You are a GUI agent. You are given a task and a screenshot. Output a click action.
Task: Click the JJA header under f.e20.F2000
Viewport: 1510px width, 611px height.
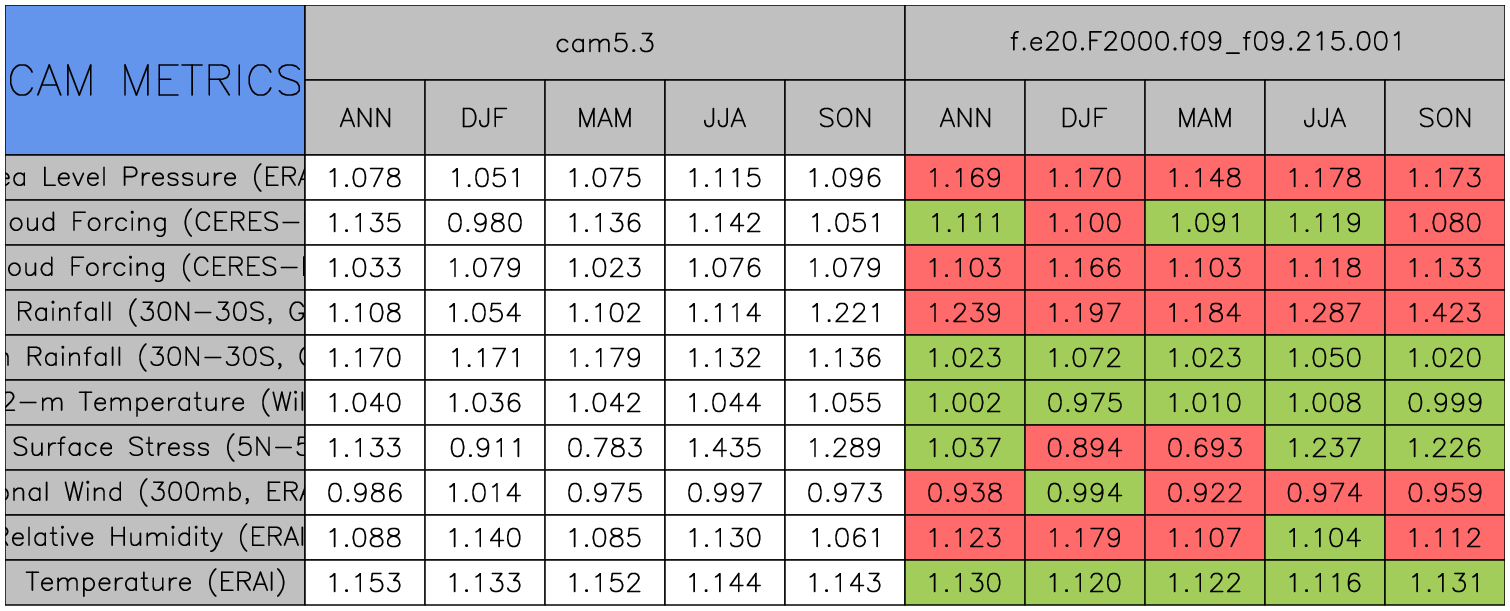pos(1325,118)
